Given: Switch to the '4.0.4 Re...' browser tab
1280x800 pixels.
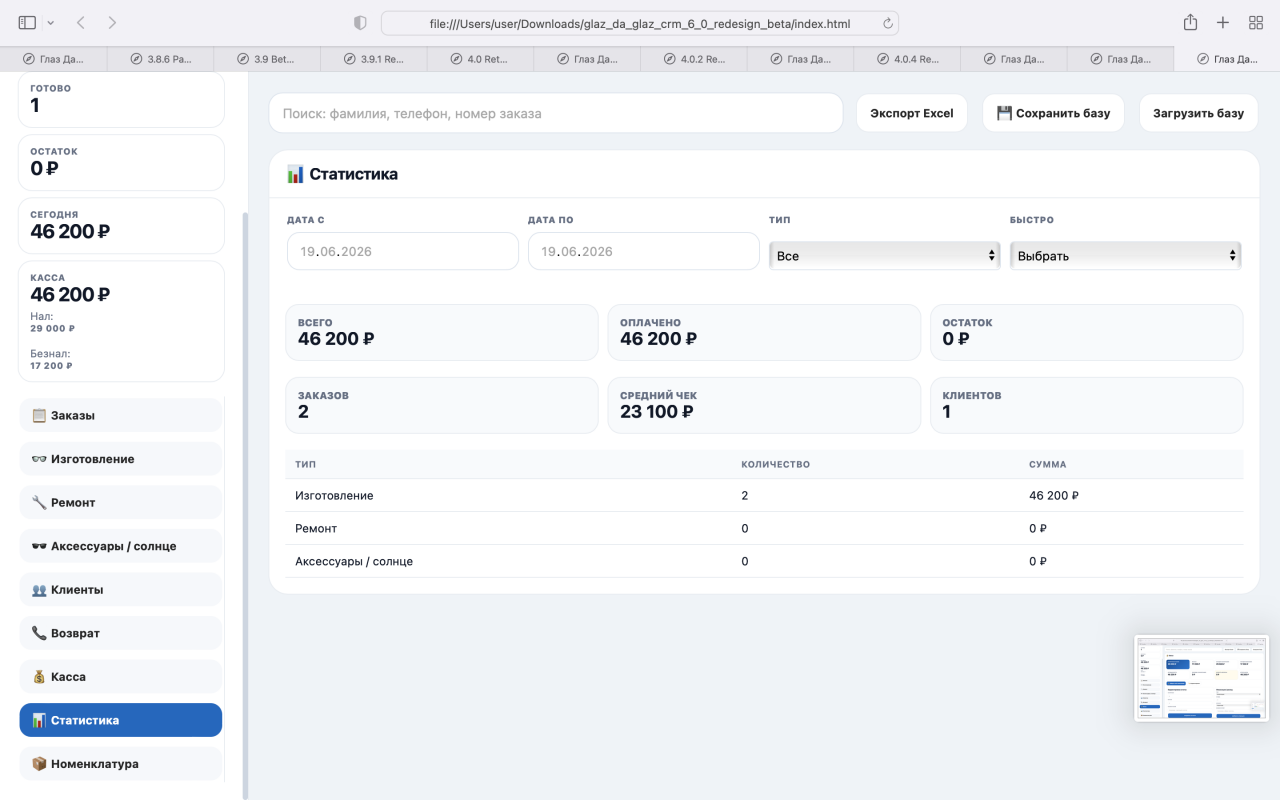Looking at the screenshot, I should (x=907, y=59).
